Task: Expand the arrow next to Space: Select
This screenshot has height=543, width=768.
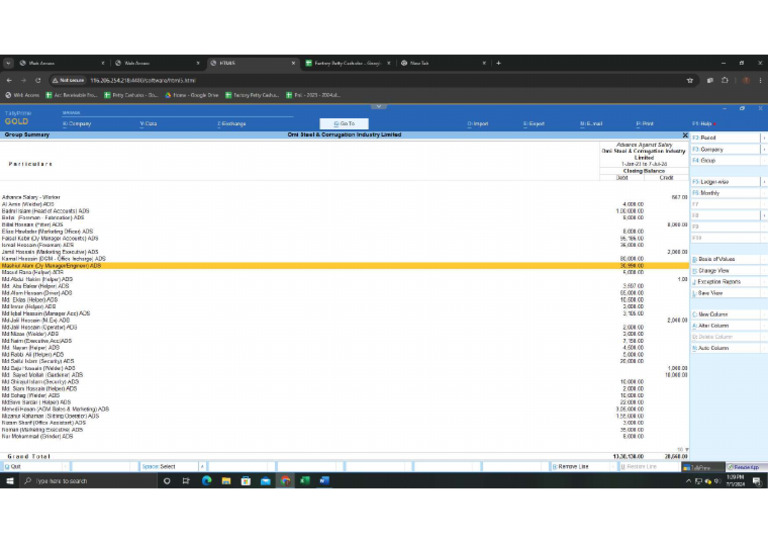Action: pyautogui.click(x=202, y=467)
